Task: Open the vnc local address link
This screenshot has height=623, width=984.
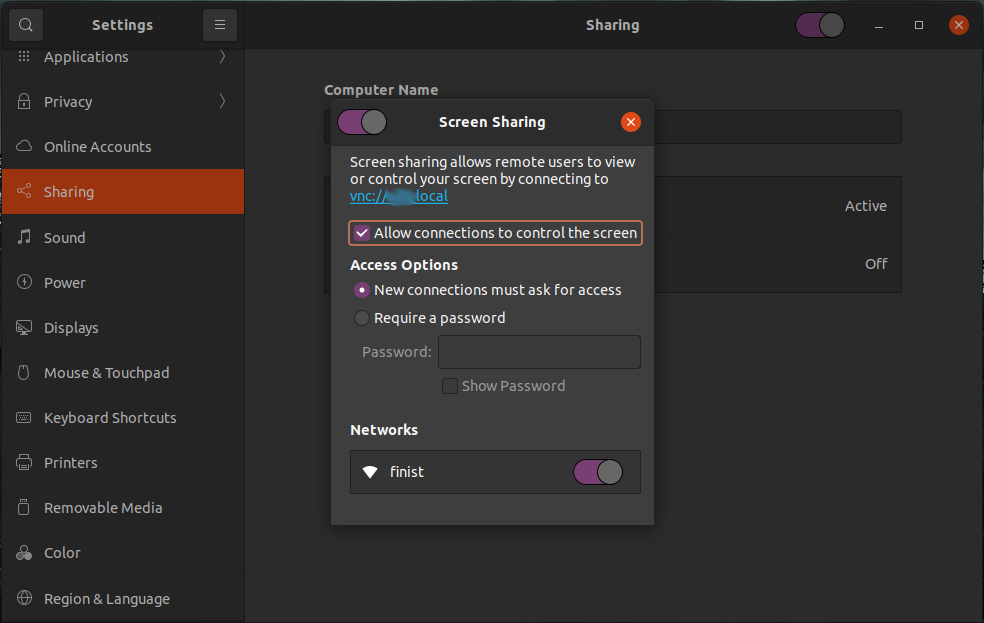Action: pyautogui.click(x=399, y=197)
